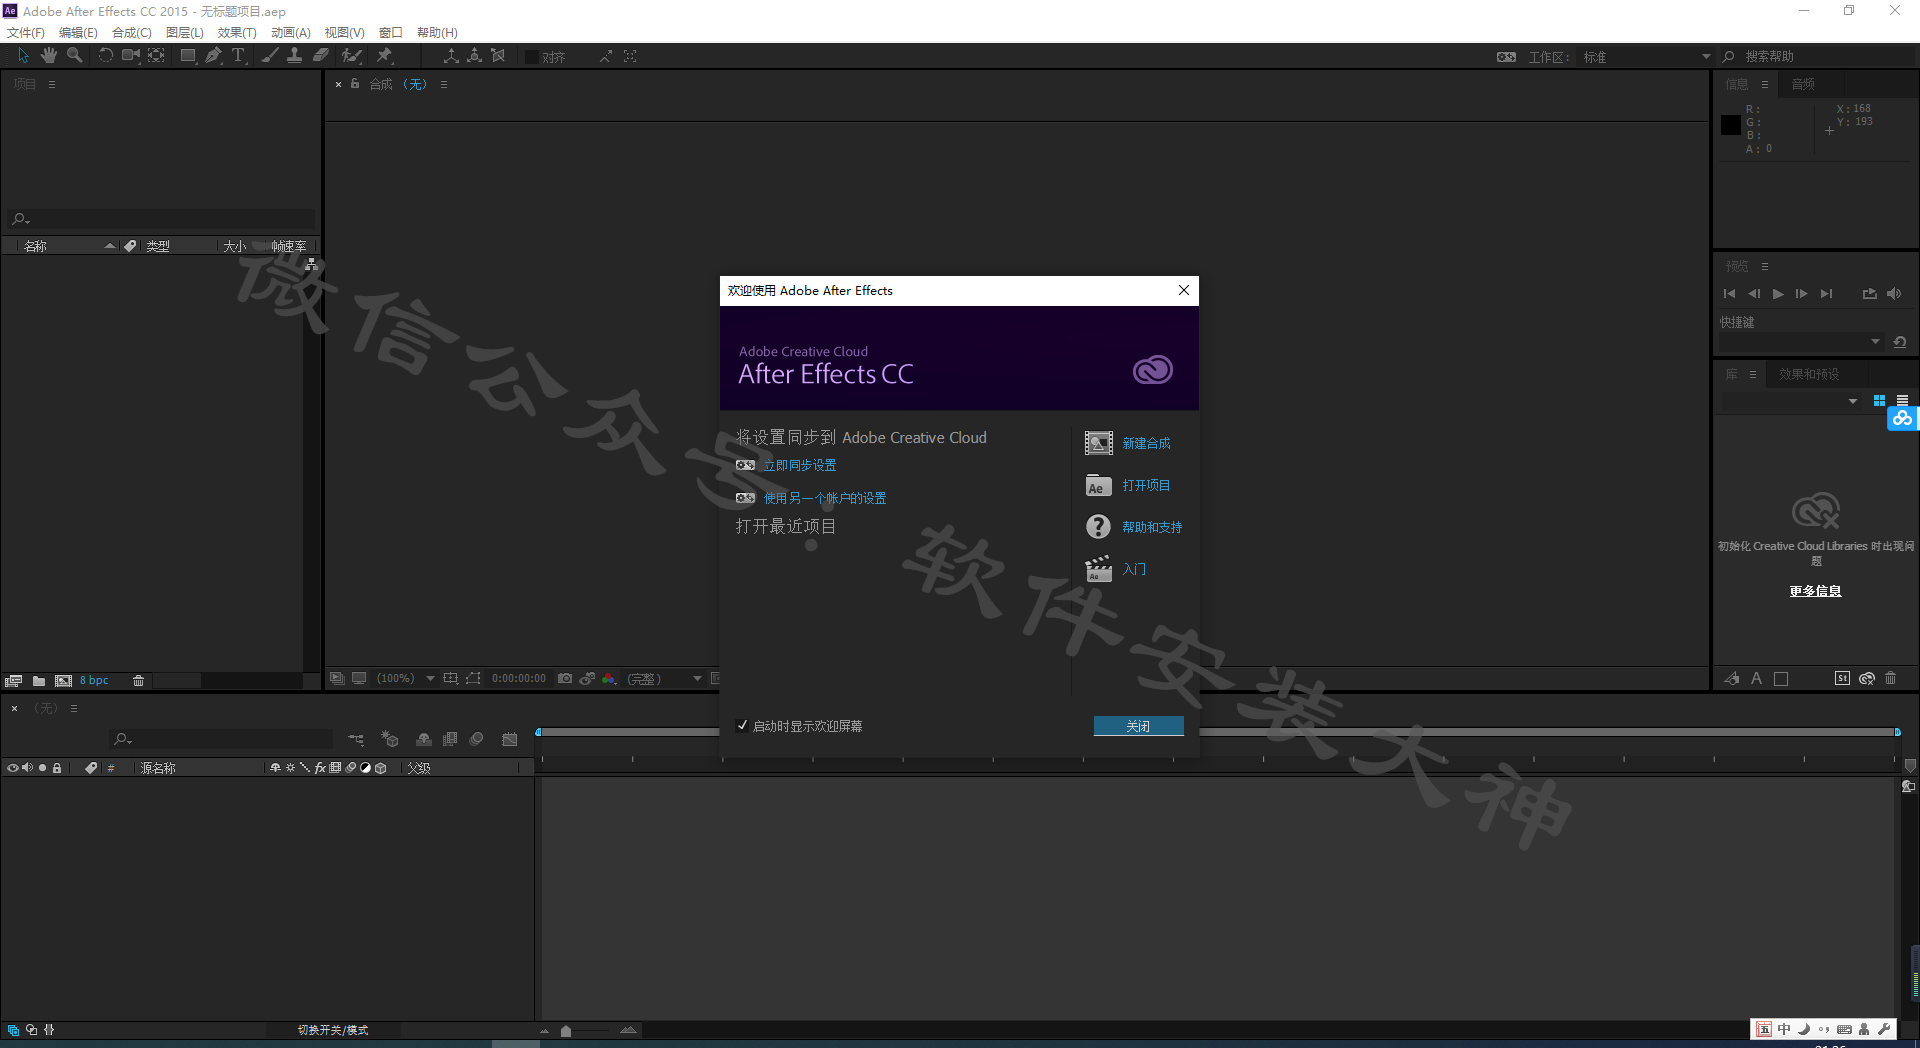Click the Project panel trash icon
This screenshot has width=1920, height=1048.
click(138, 680)
